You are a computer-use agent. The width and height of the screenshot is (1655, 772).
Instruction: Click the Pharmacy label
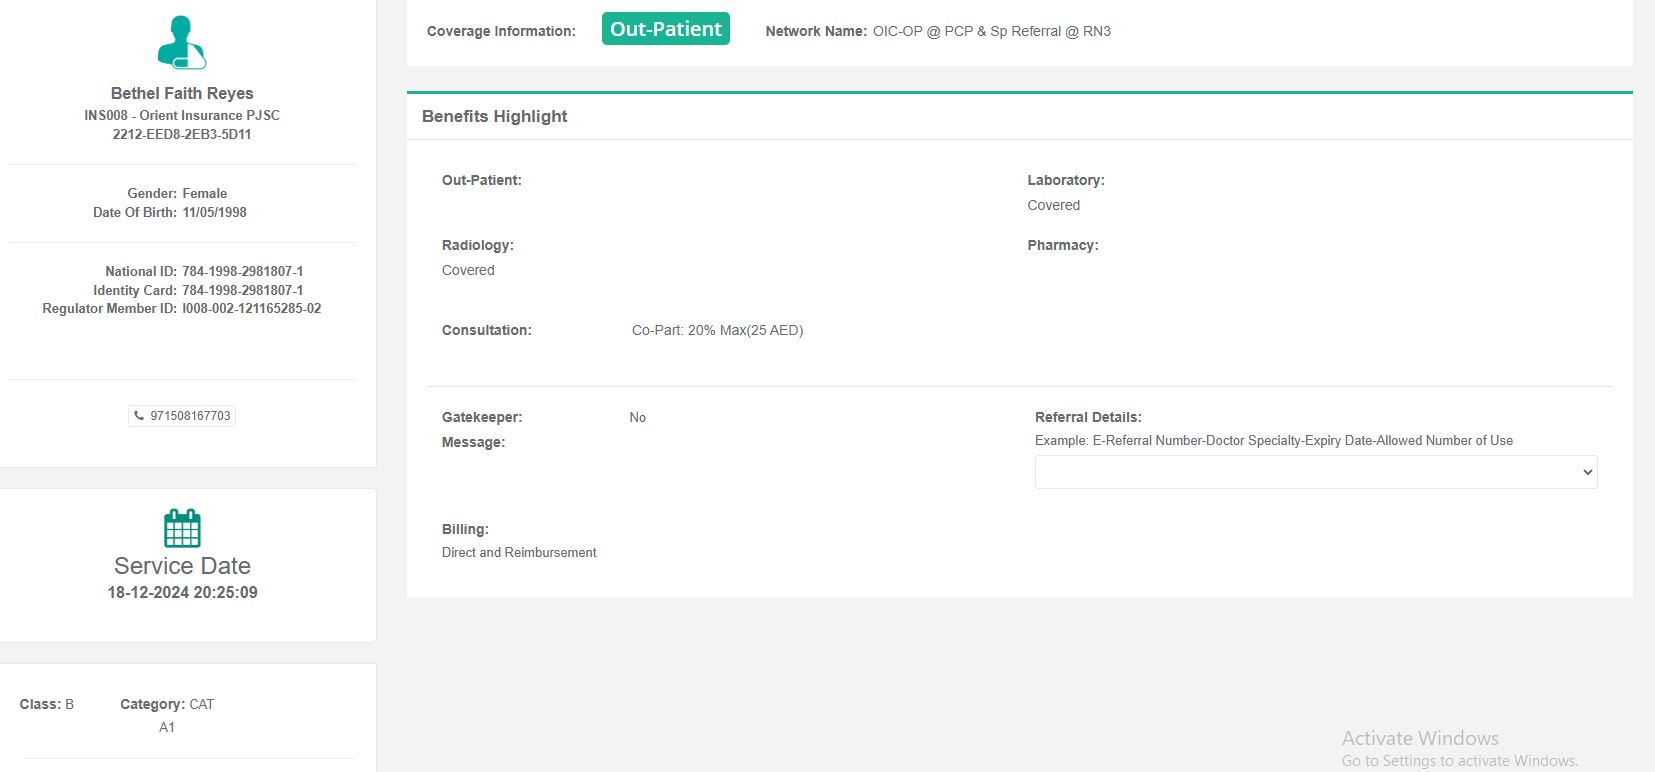1063,245
